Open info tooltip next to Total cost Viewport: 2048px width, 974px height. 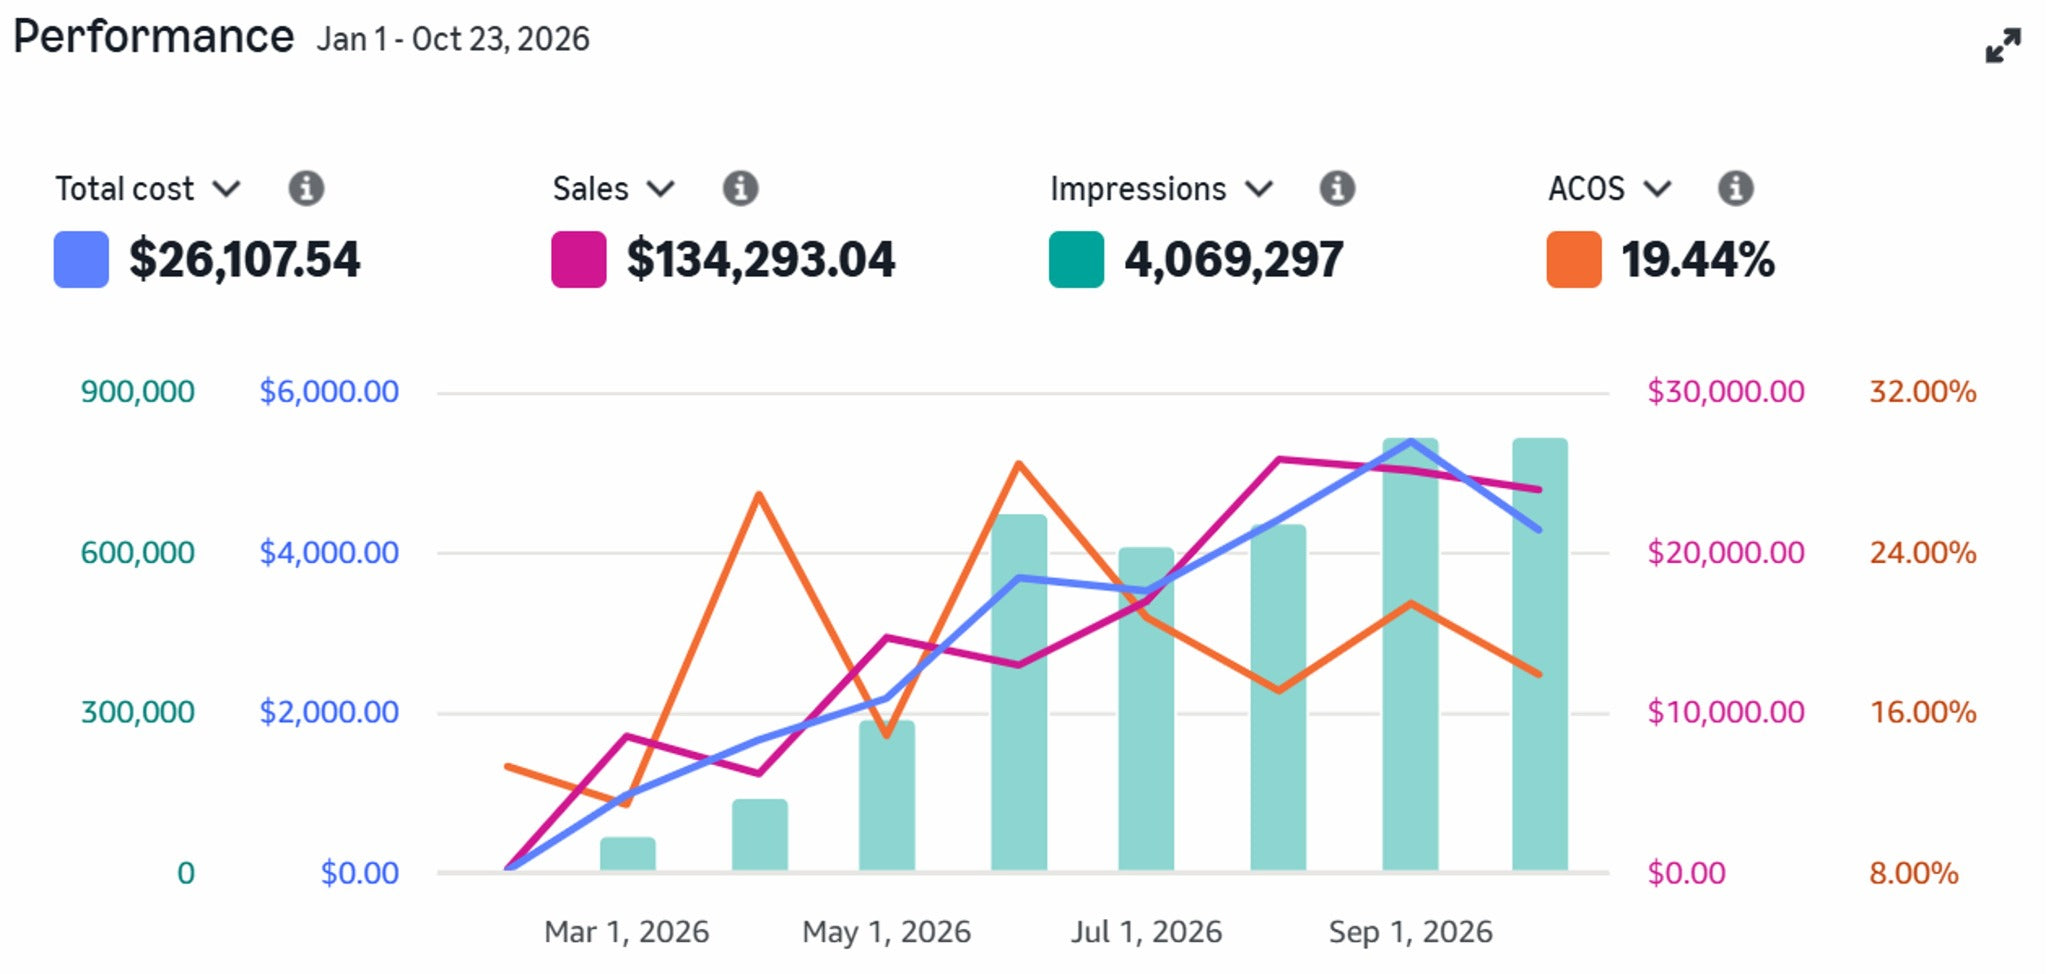coord(306,188)
